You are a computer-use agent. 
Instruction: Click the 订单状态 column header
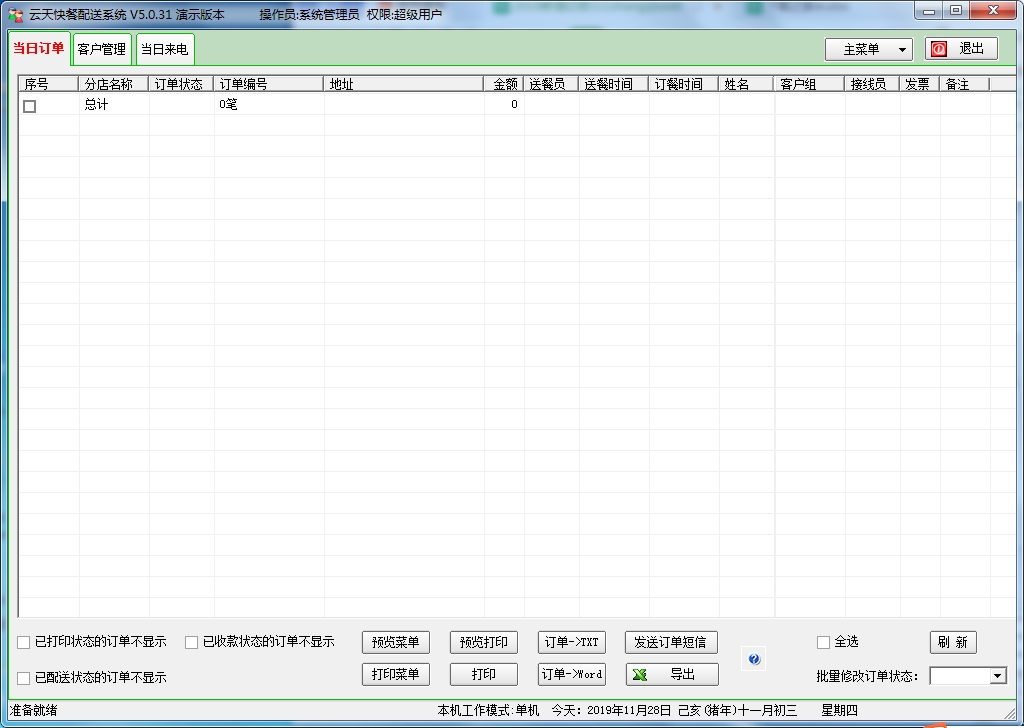pos(180,84)
